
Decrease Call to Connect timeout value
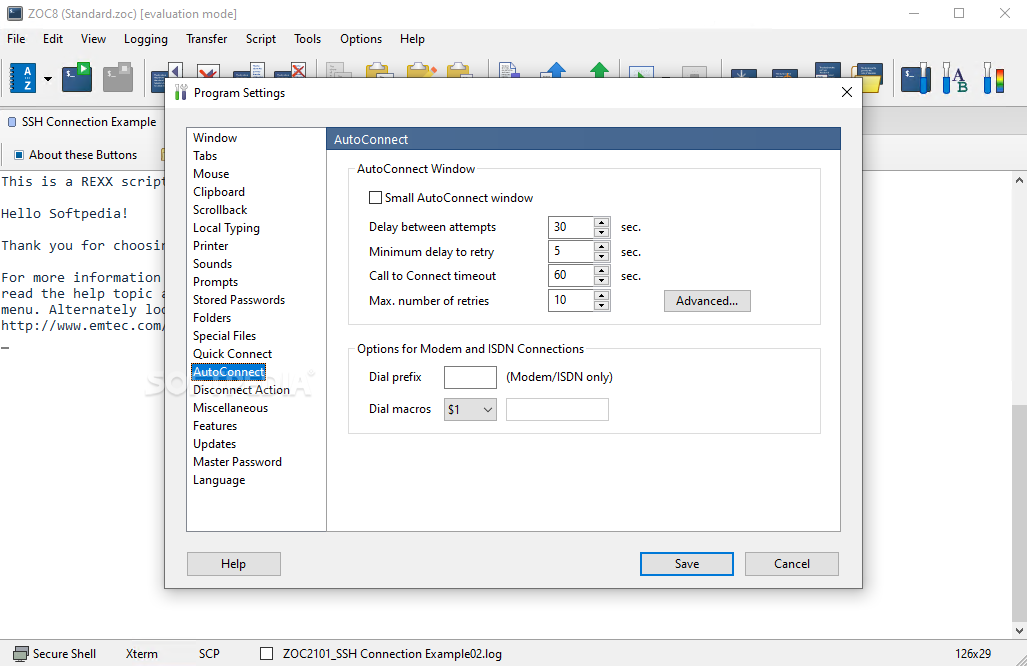[x=601, y=280]
